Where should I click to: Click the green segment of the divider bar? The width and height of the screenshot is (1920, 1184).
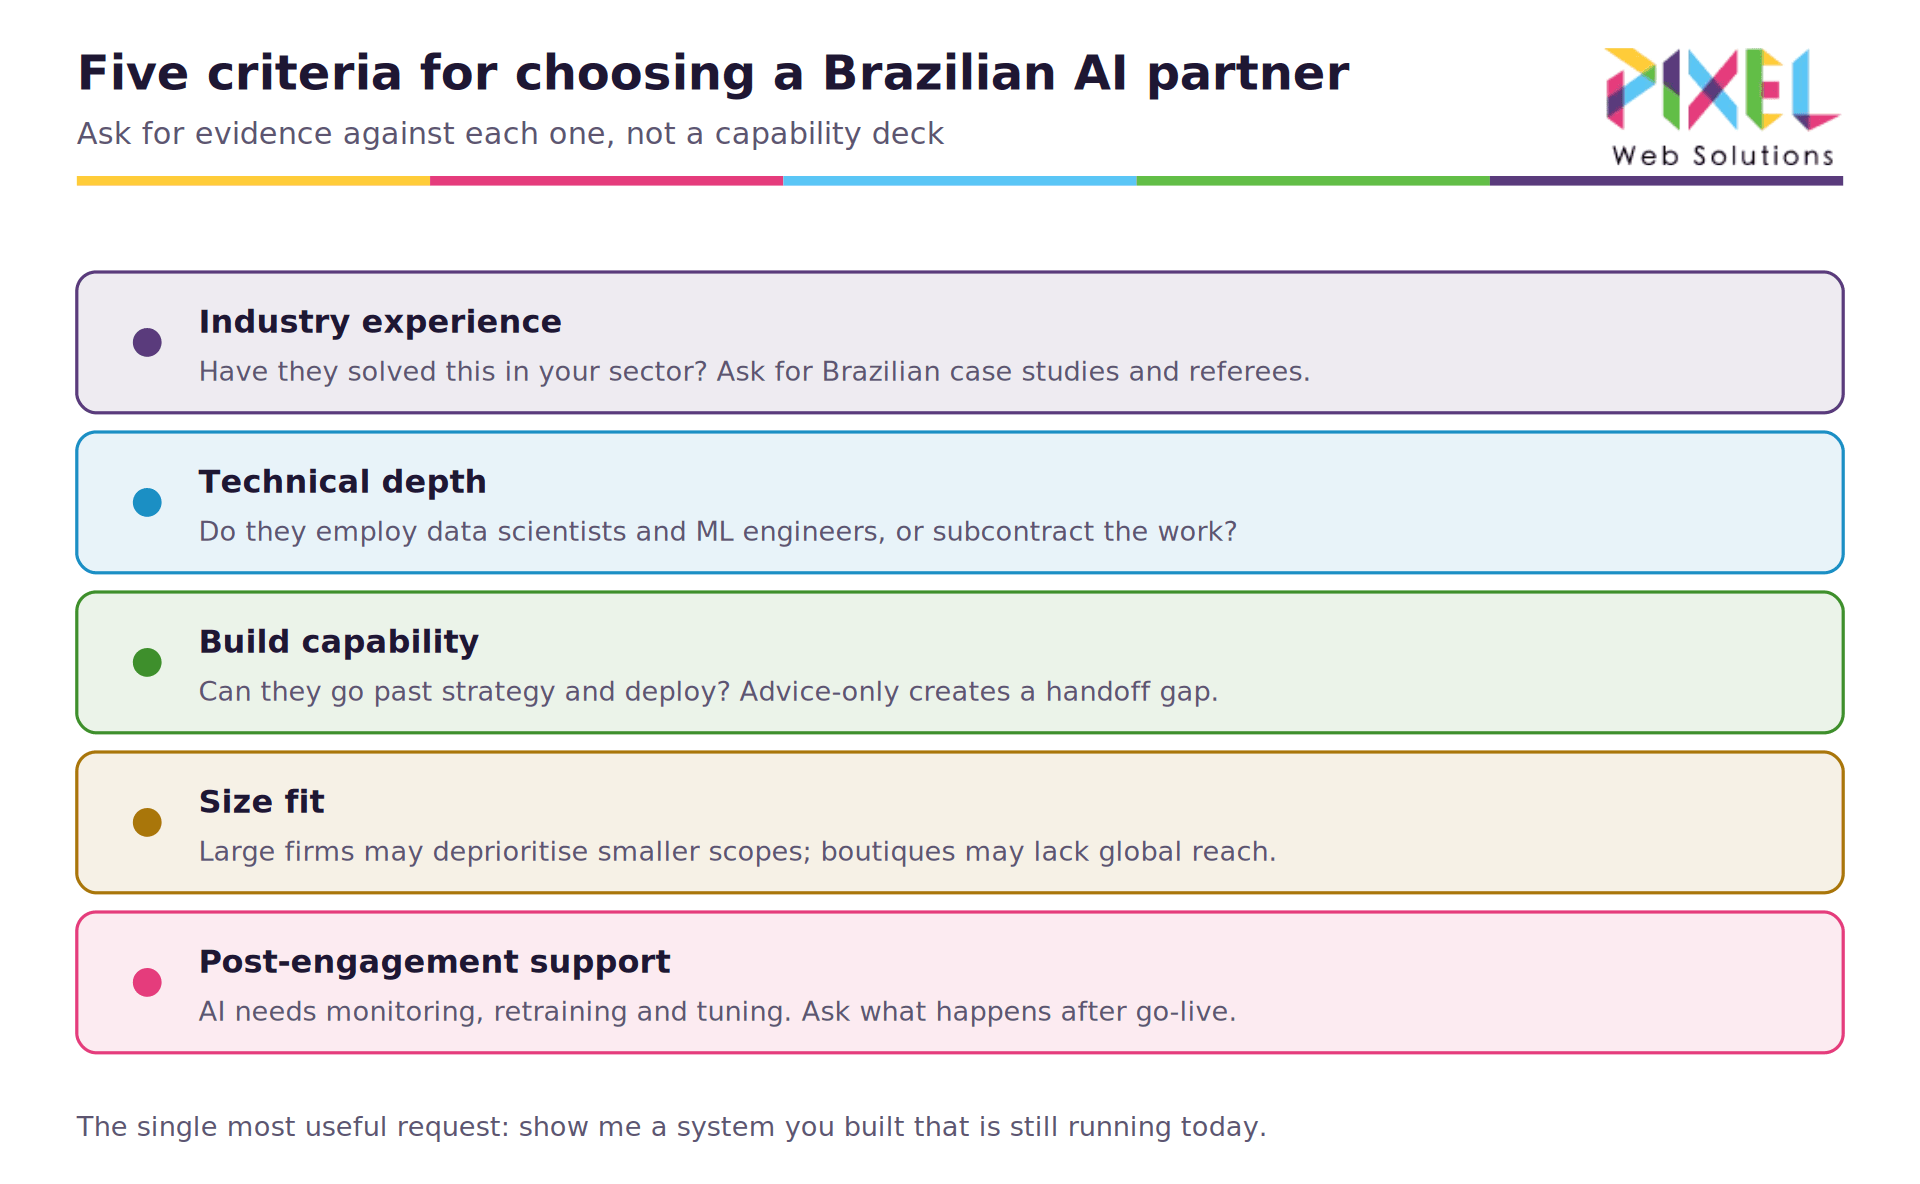coord(1313,181)
